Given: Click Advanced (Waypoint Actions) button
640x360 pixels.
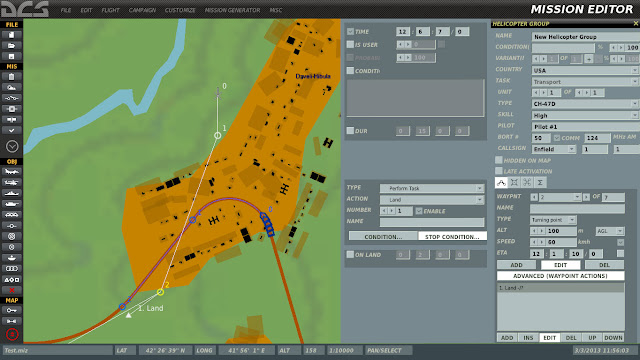Looking at the screenshot, I should tap(560, 276).
